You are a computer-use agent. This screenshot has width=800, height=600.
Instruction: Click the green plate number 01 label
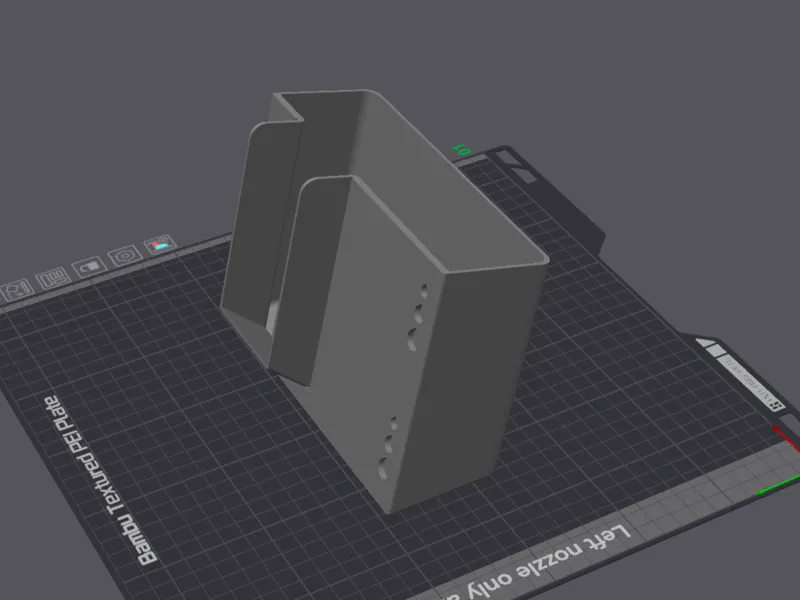click(462, 151)
